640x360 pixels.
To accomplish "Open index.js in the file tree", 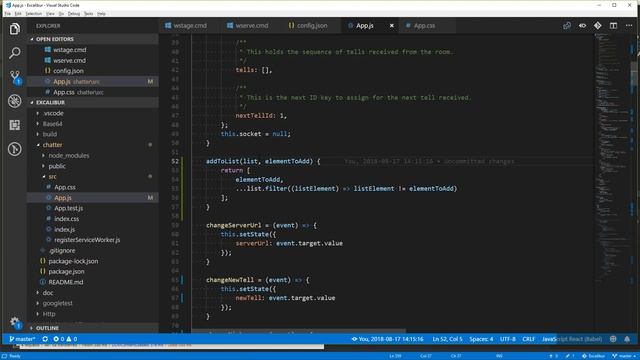I will coord(93,229).
